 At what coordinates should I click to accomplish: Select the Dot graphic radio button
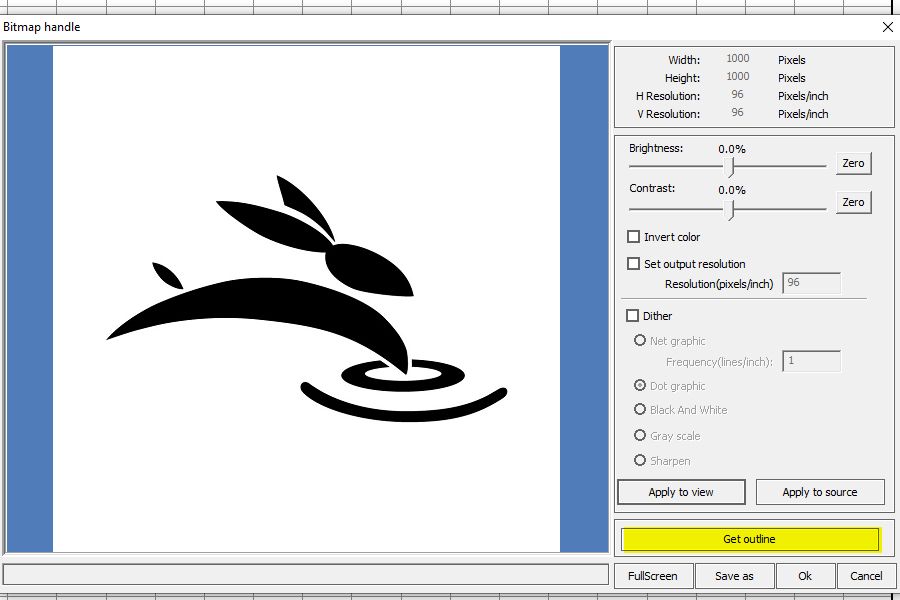(x=640, y=386)
